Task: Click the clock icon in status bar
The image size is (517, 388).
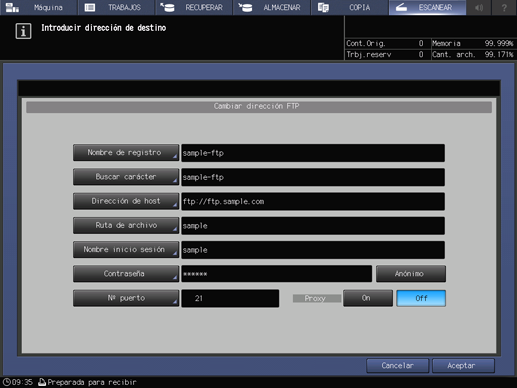Action: (6, 382)
